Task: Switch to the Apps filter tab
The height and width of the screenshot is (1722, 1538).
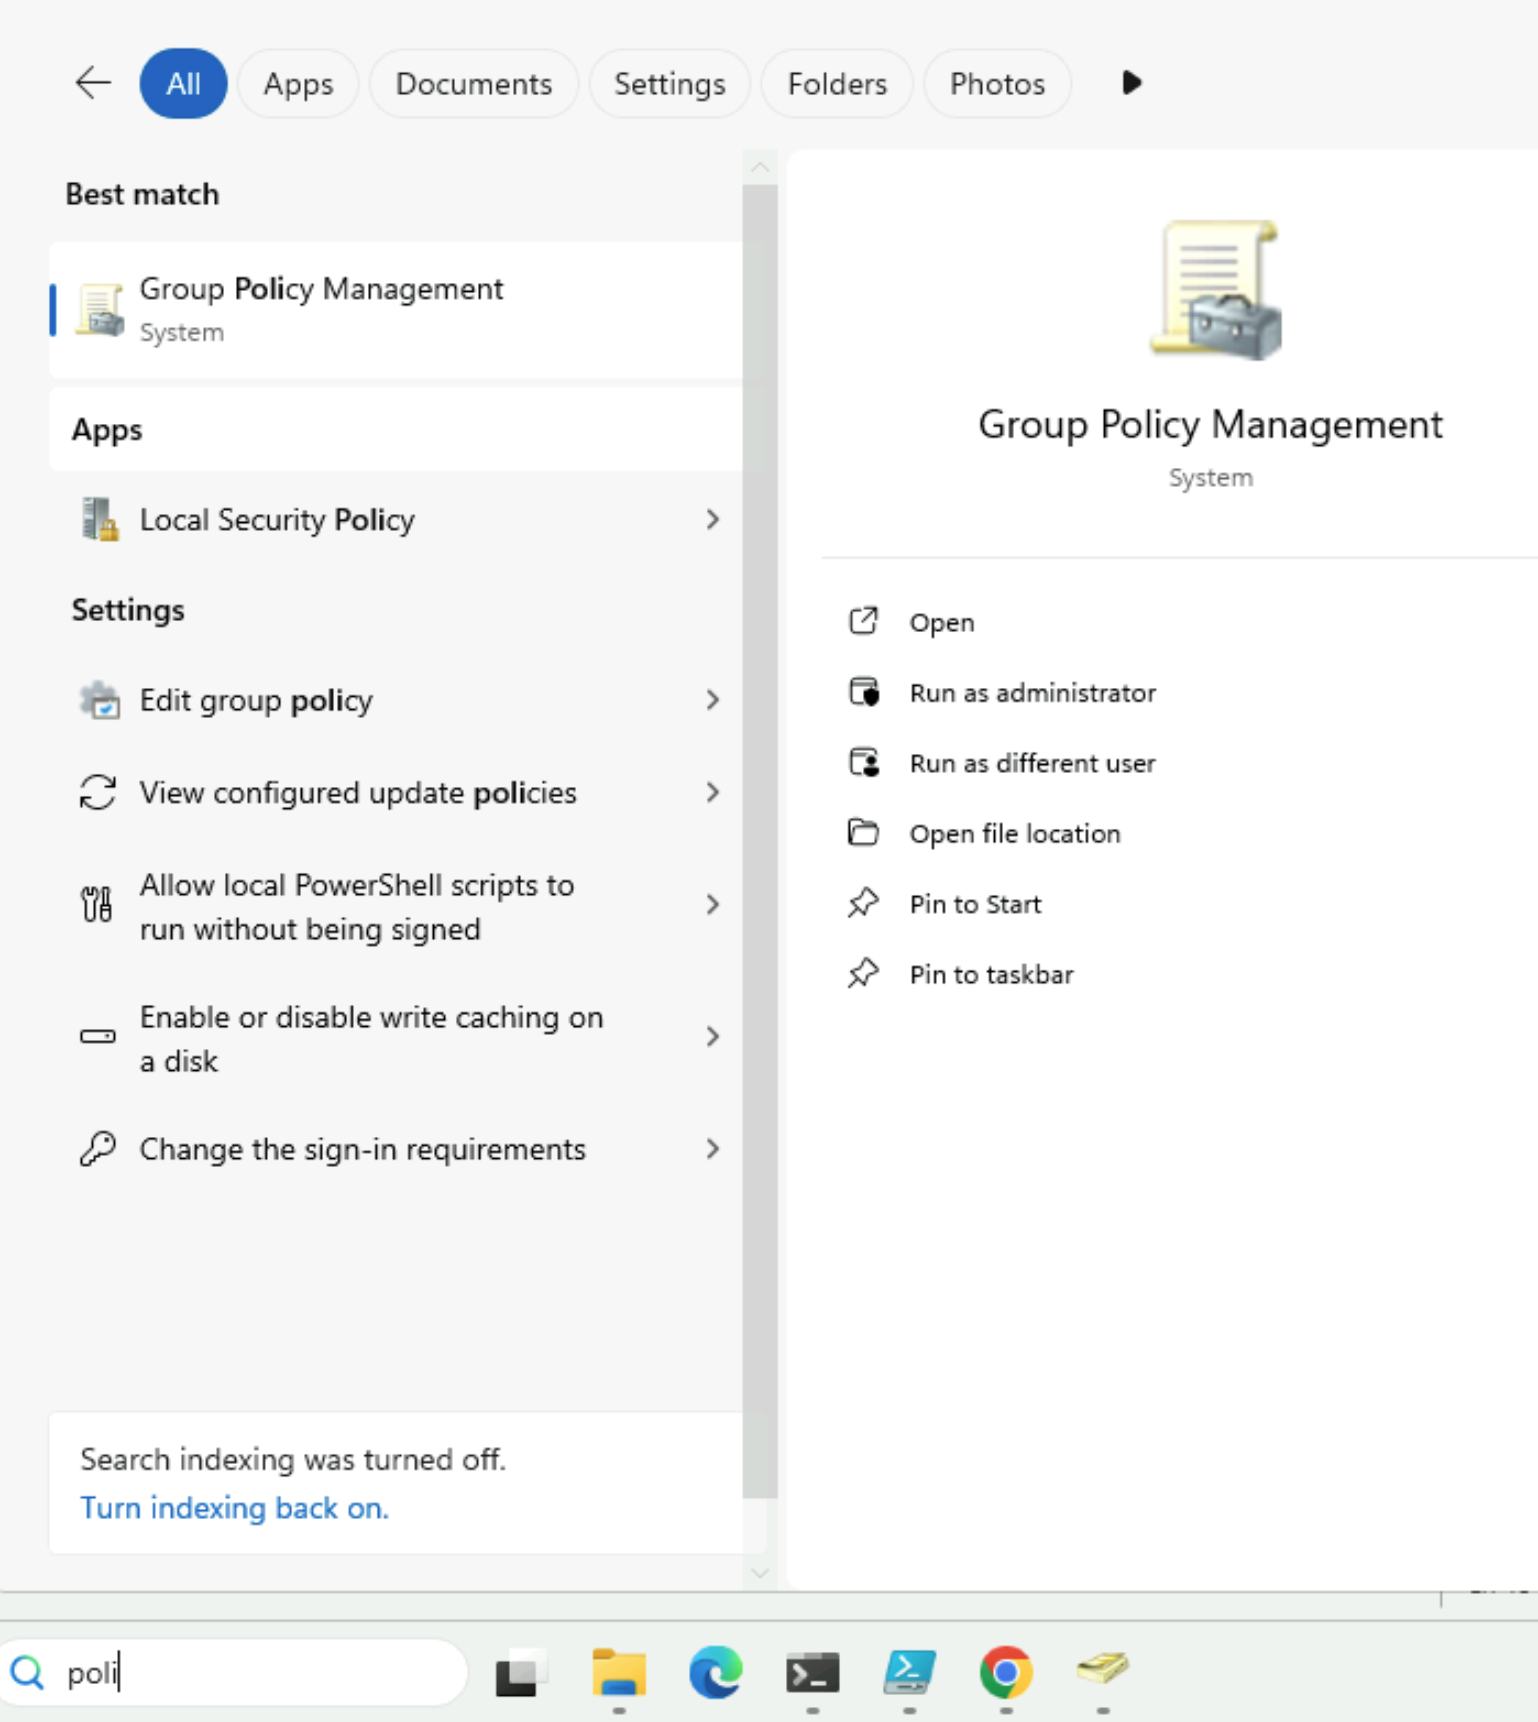Action: (298, 84)
